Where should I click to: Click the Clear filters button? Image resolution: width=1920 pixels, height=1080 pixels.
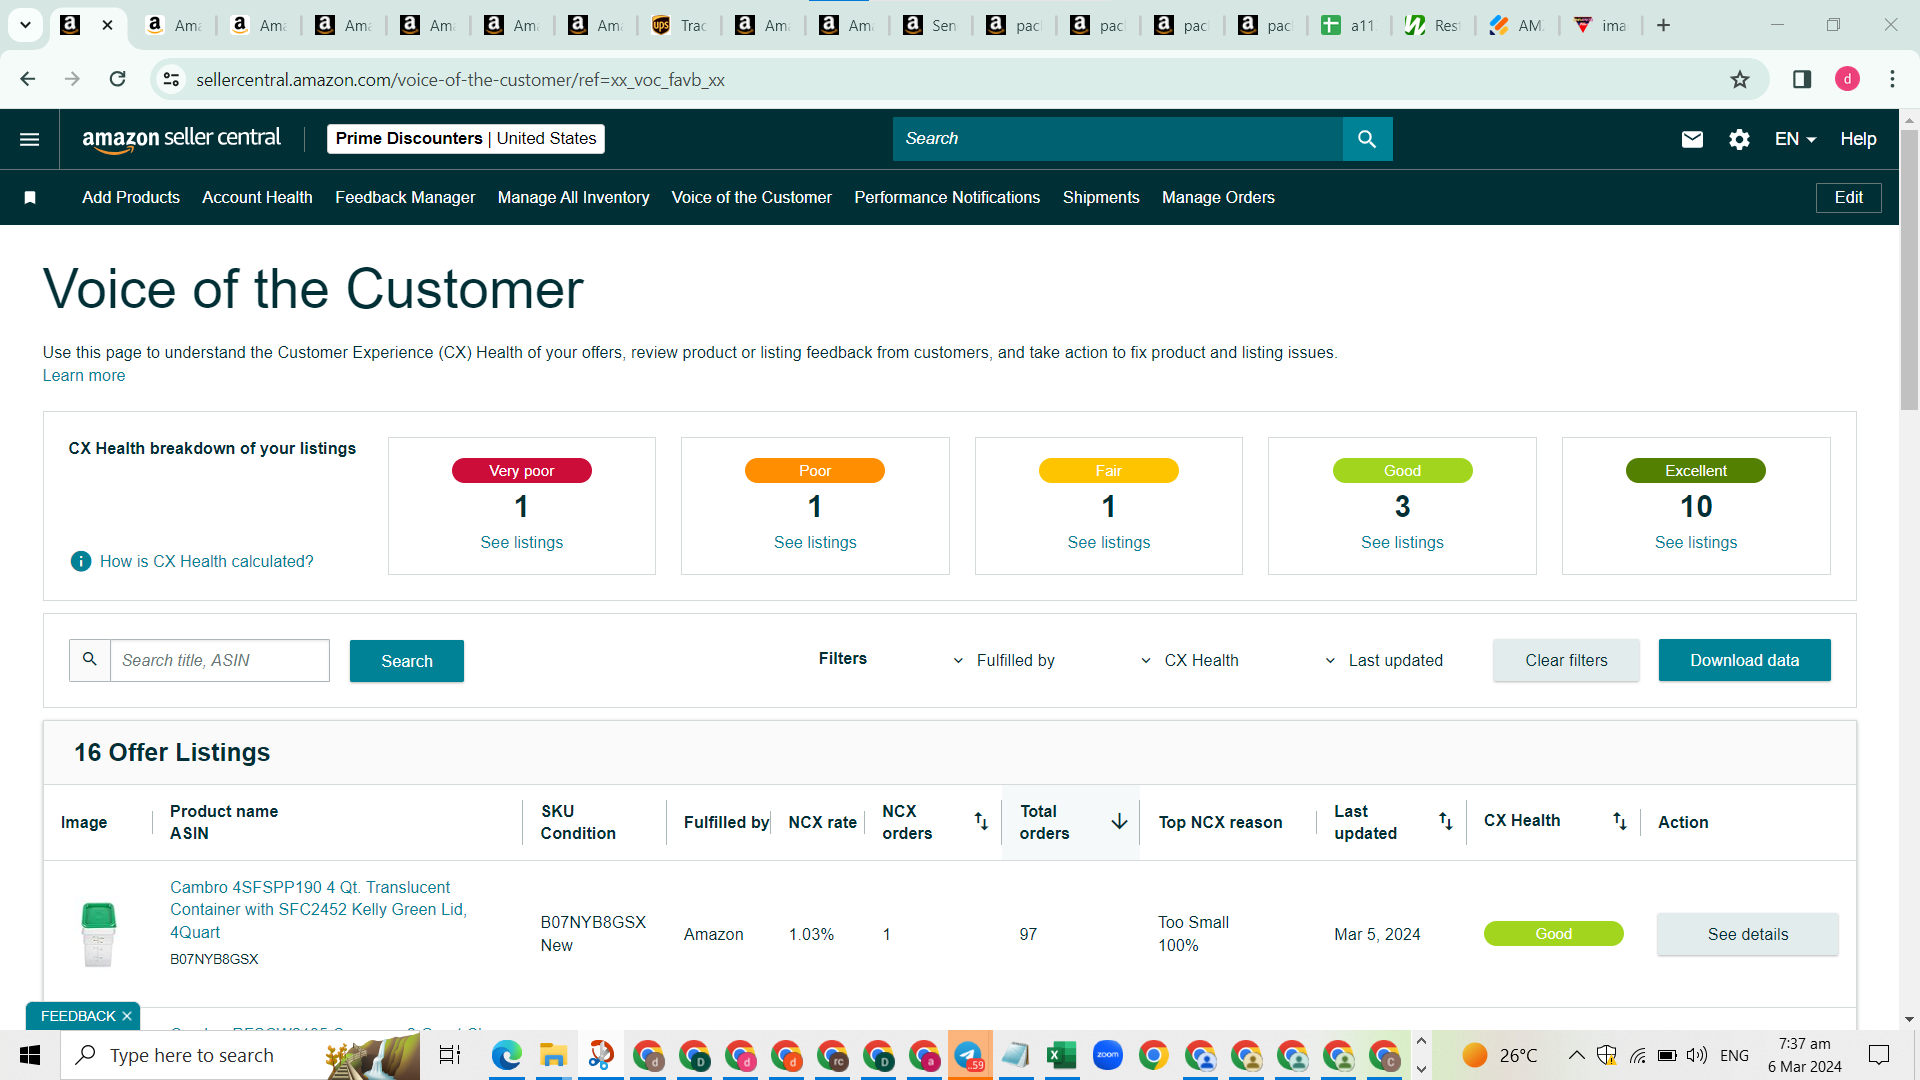point(1566,660)
